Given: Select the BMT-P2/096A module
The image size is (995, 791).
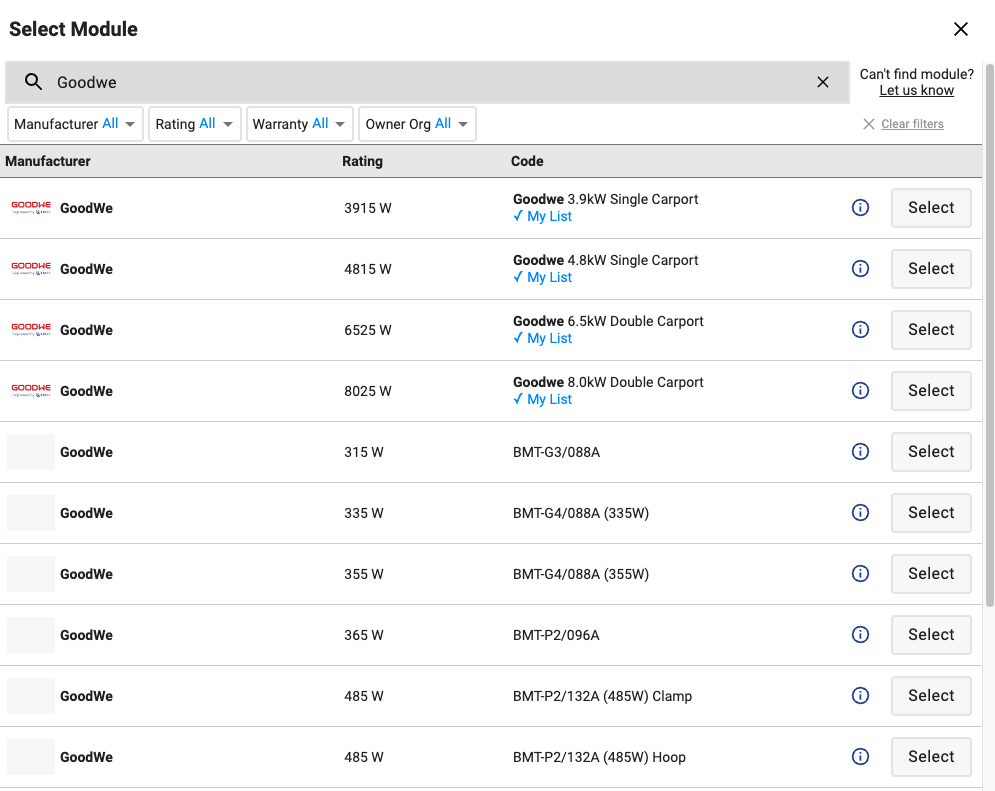Looking at the screenshot, I should (x=931, y=634).
